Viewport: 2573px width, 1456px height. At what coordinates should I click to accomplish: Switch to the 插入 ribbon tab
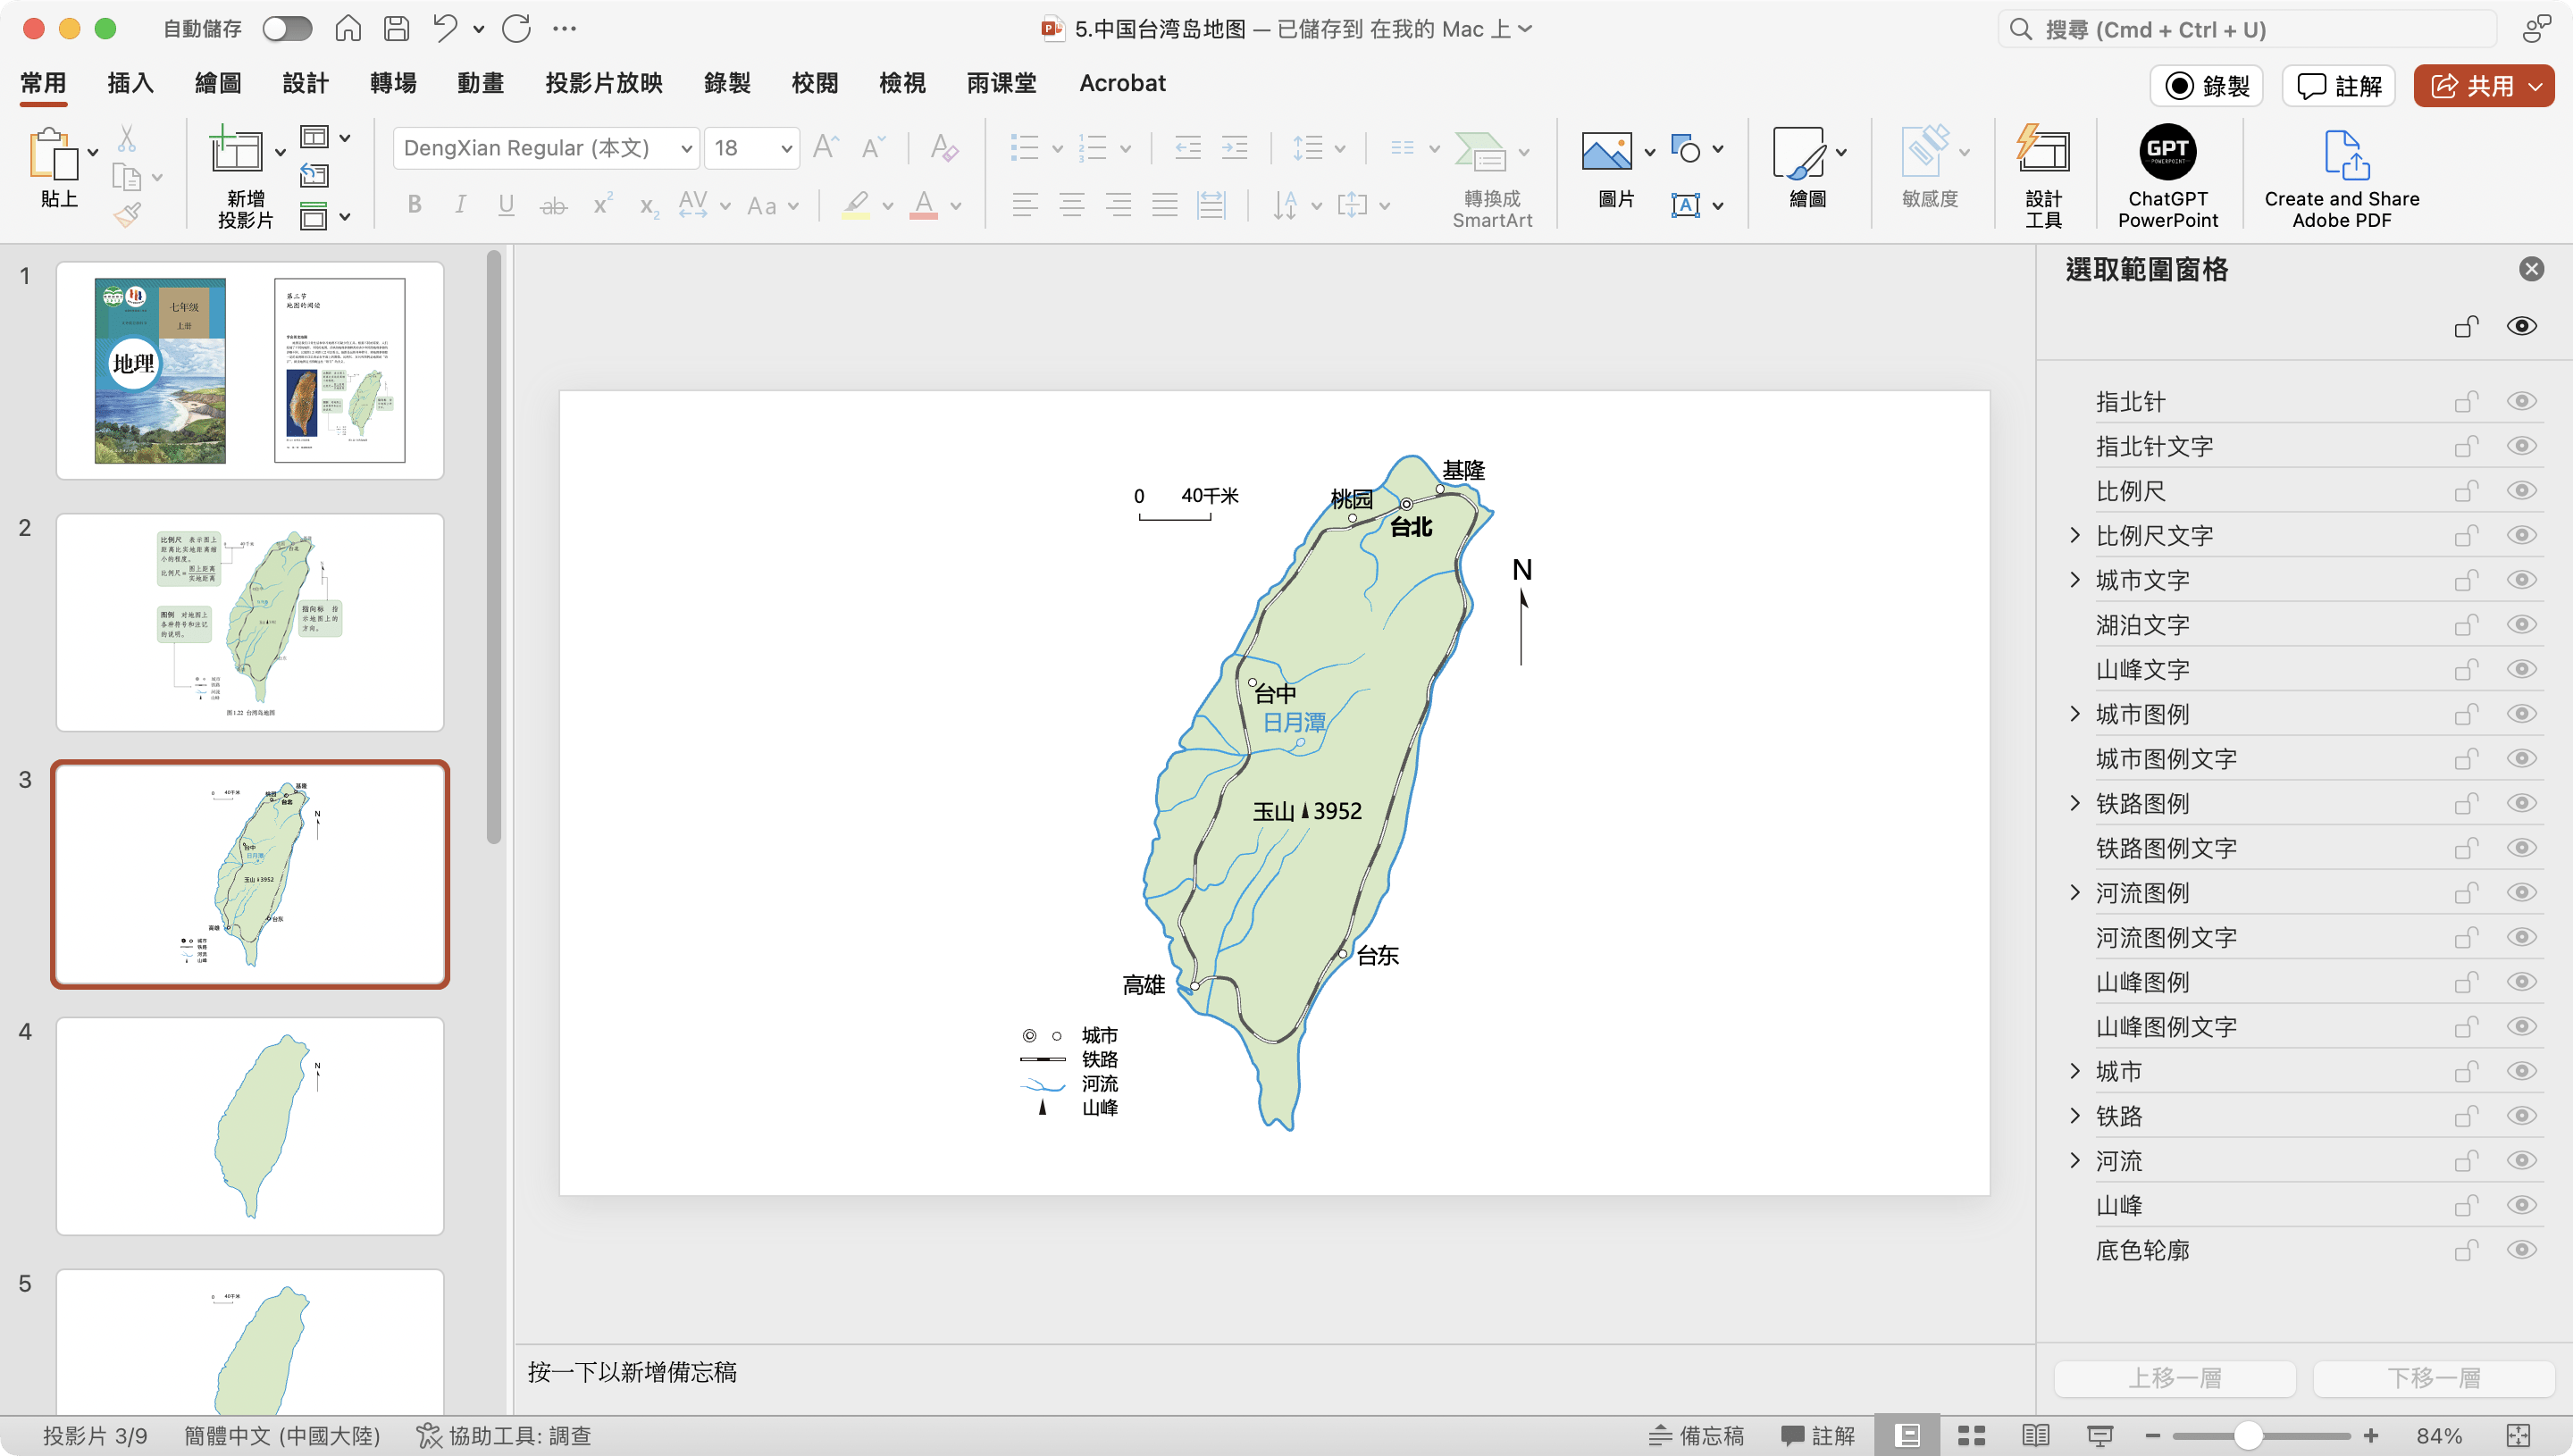click(130, 83)
